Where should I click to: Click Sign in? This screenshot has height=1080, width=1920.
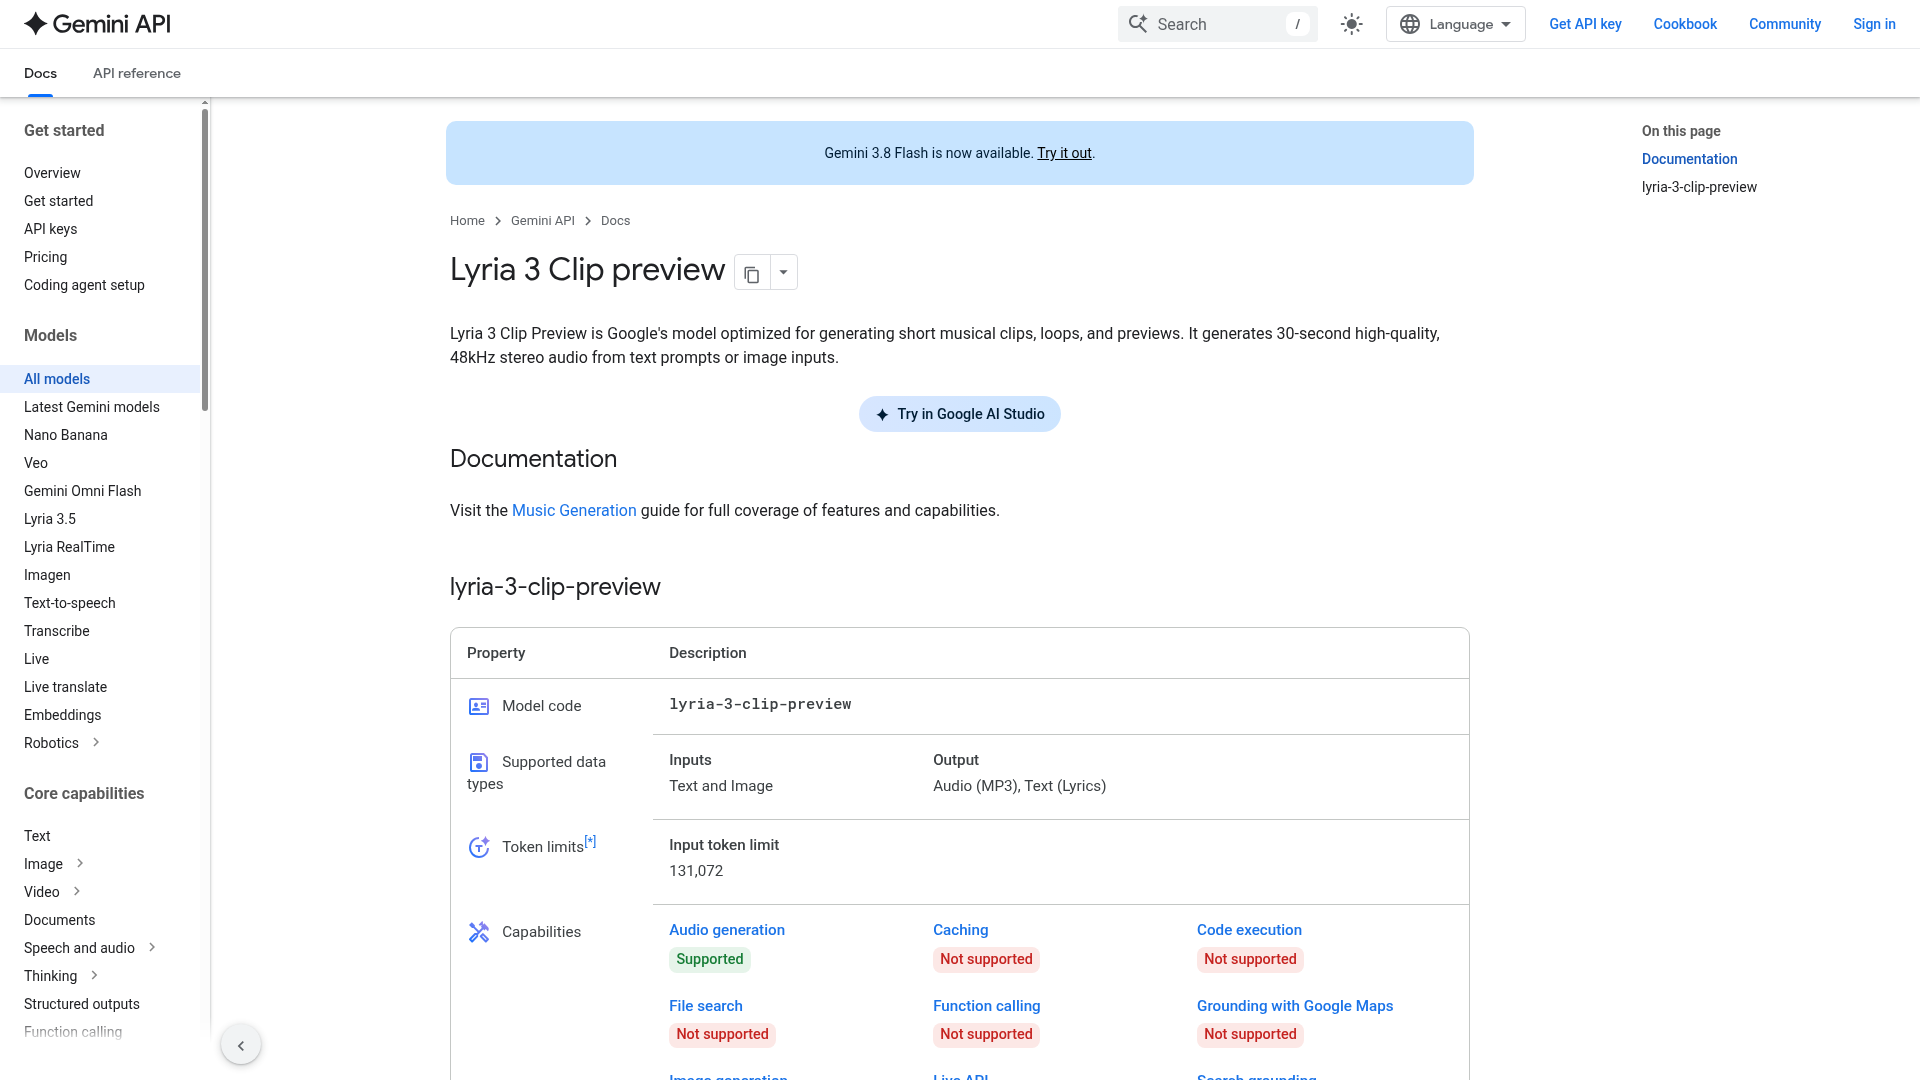(1874, 24)
